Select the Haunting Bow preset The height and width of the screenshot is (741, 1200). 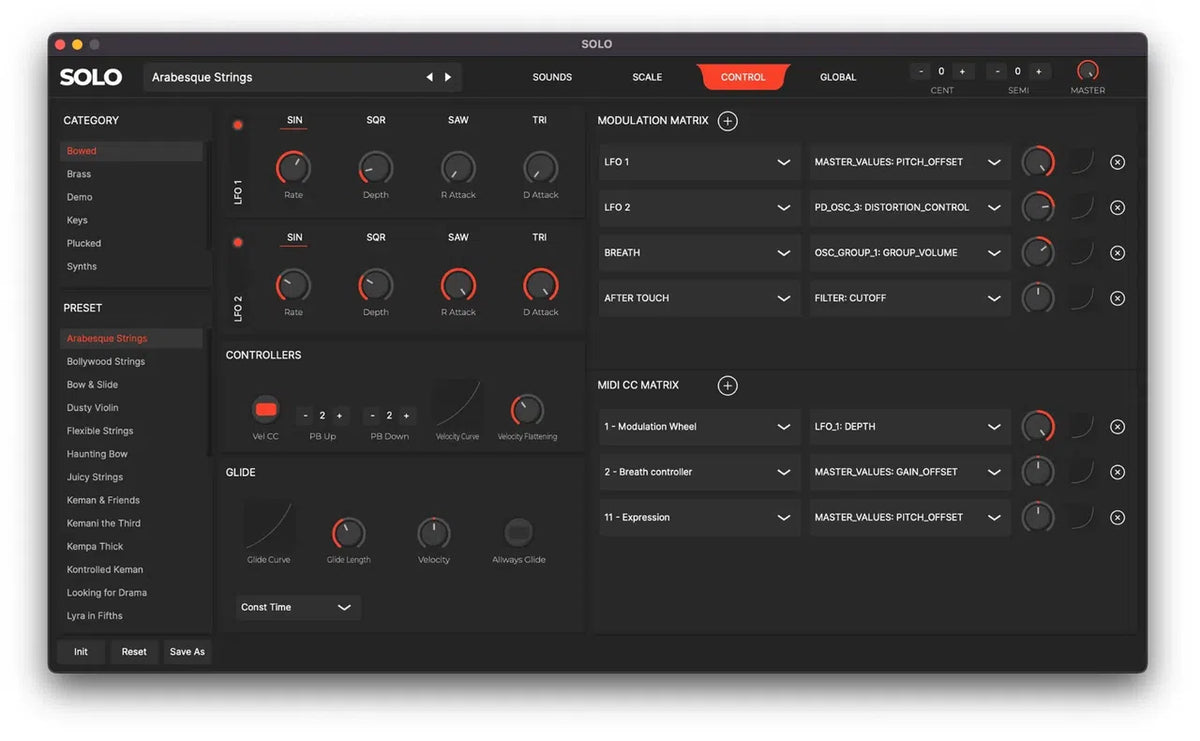coord(96,453)
